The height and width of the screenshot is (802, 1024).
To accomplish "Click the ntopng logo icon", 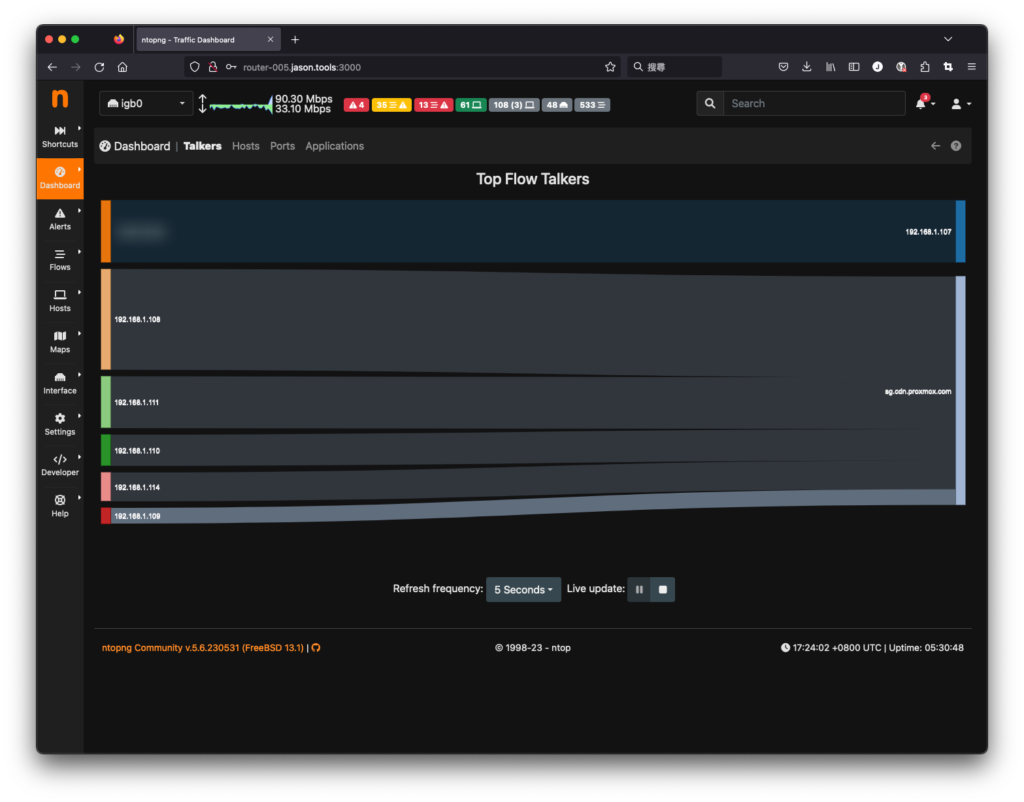I will 59,99.
